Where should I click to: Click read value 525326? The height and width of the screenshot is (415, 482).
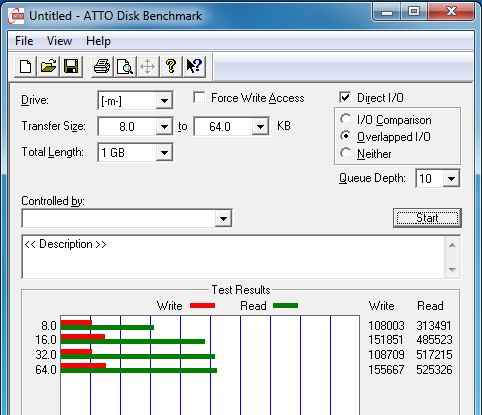pyautogui.click(x=435, y=370)
